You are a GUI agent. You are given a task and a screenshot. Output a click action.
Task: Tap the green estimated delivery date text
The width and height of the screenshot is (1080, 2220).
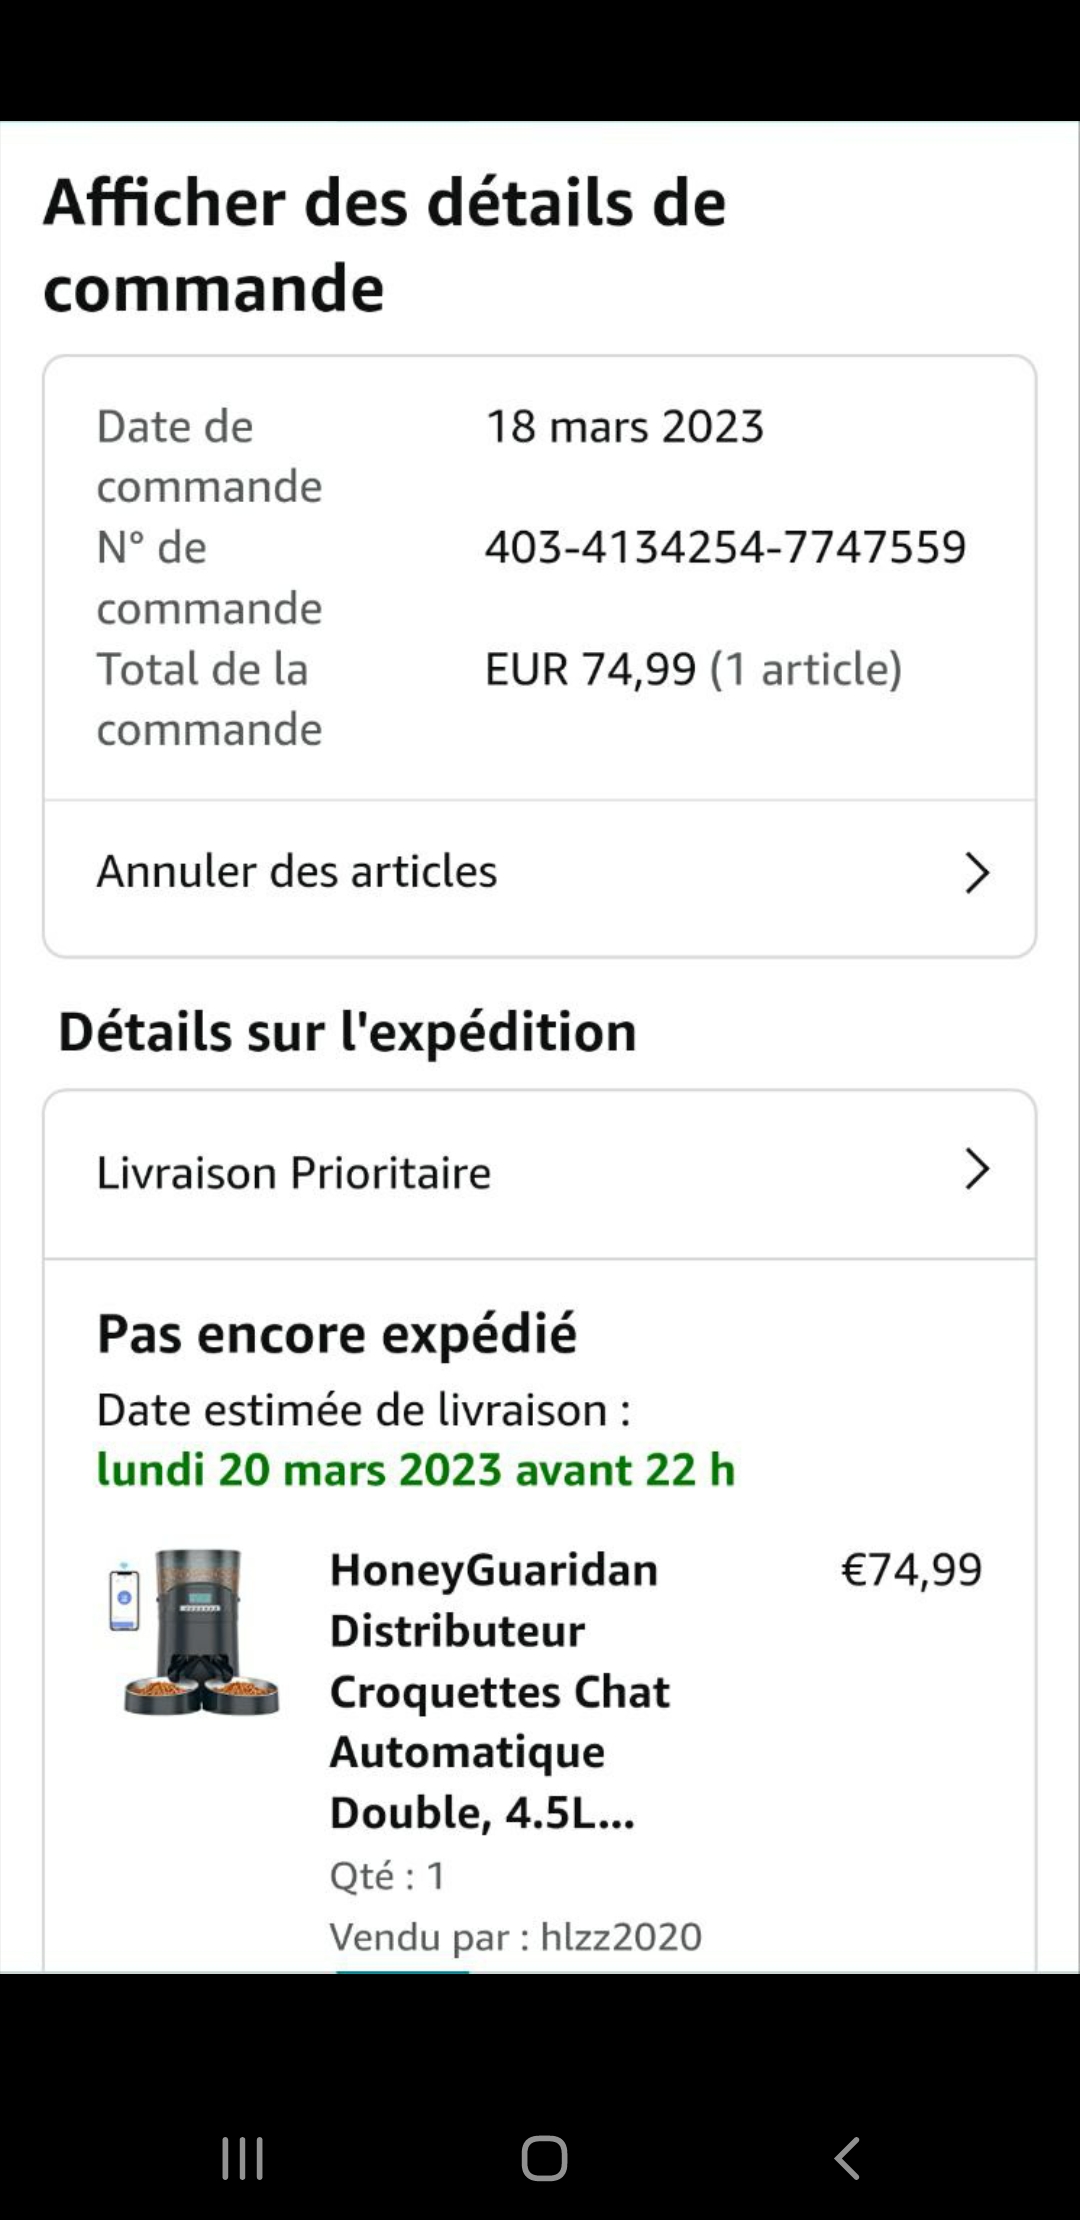tap(415, 1470)
